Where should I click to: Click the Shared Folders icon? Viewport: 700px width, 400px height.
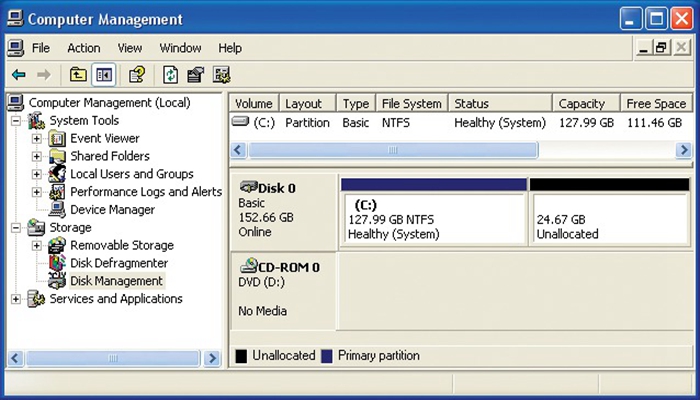(x=57, y=156)
